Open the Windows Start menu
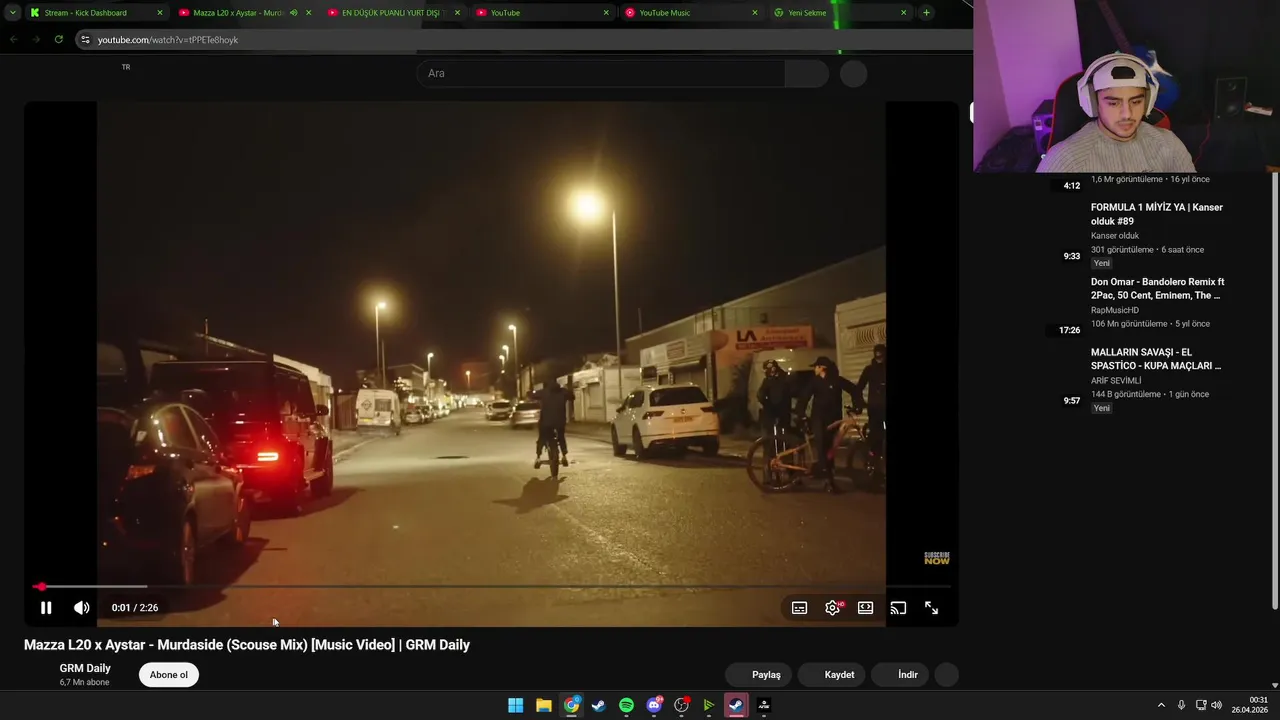The image size is (1280, 720). coord(516,705)
